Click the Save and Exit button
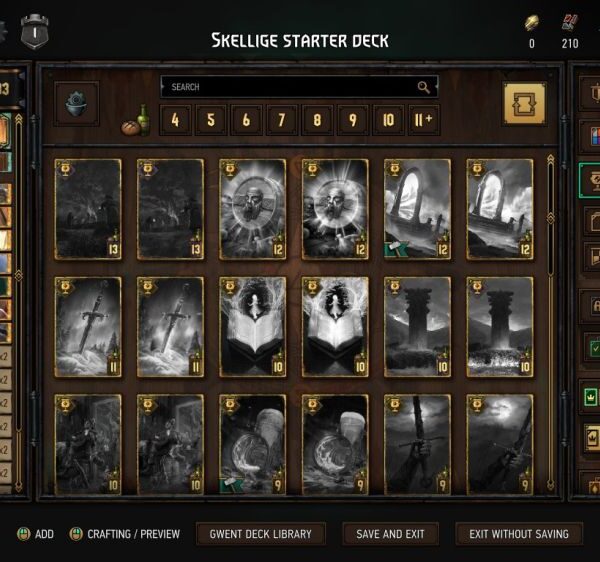600x562 pixels. [x=390, y=534]
